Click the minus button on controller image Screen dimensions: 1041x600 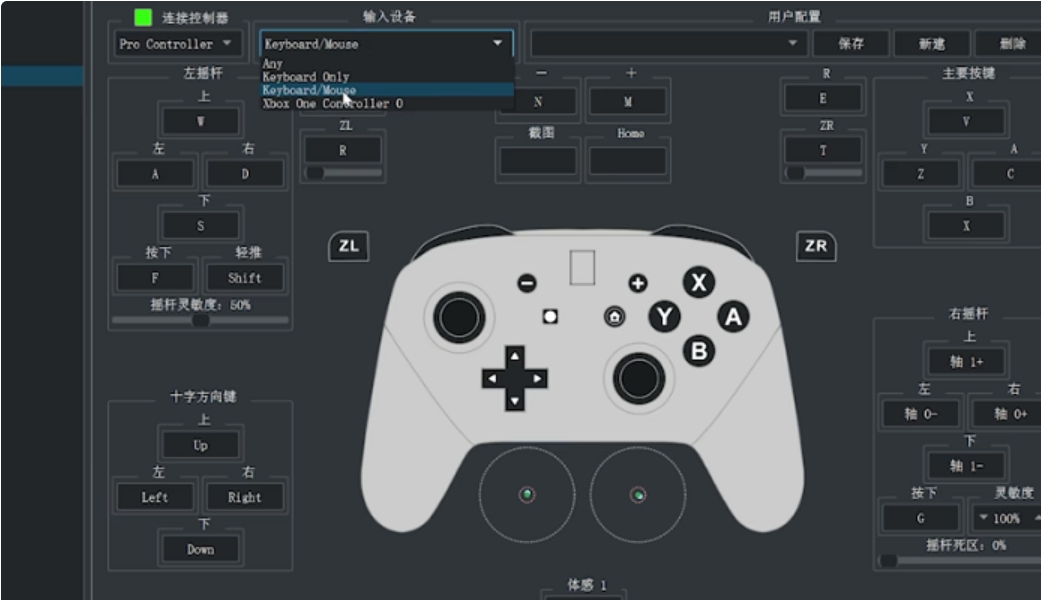click(x=527, y=283)
